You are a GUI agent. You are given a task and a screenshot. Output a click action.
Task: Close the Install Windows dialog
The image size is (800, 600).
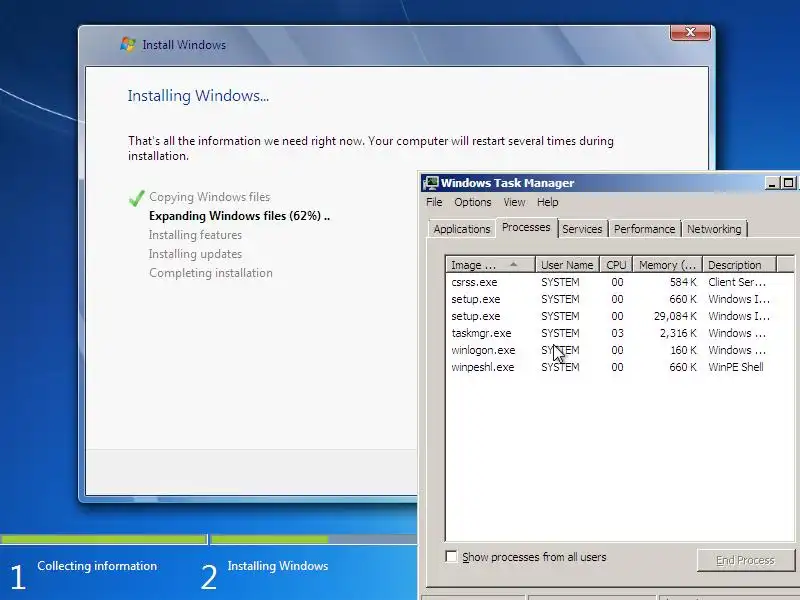690,32
